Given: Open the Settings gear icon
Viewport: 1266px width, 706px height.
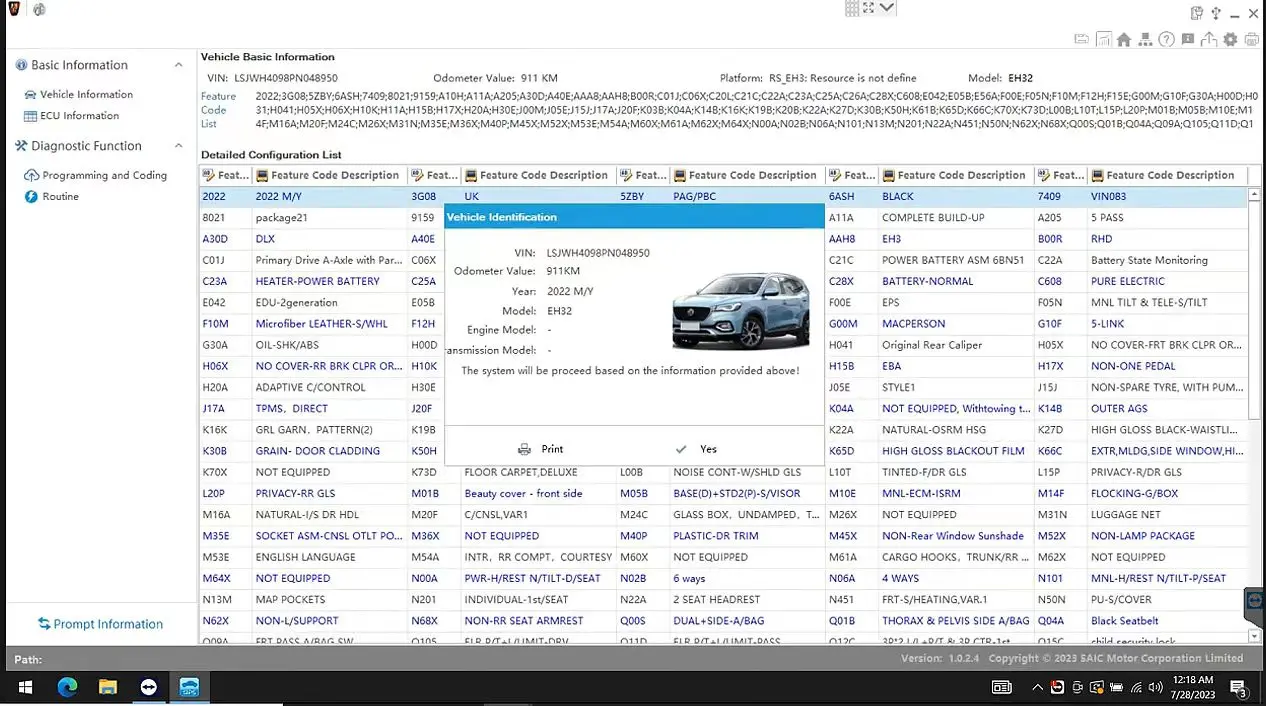Looking at the screenshot, I should click(x=1230, y=38).
